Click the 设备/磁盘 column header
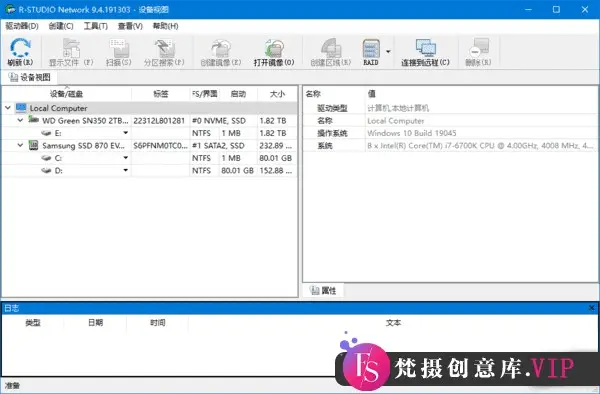Screen dimensions: 600x394 click(x=67, y=94)
